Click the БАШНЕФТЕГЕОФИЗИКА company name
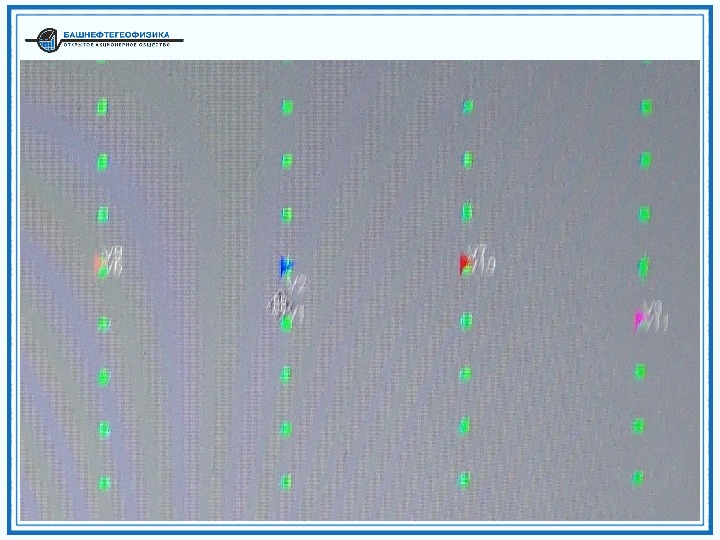 pos(116,35)
